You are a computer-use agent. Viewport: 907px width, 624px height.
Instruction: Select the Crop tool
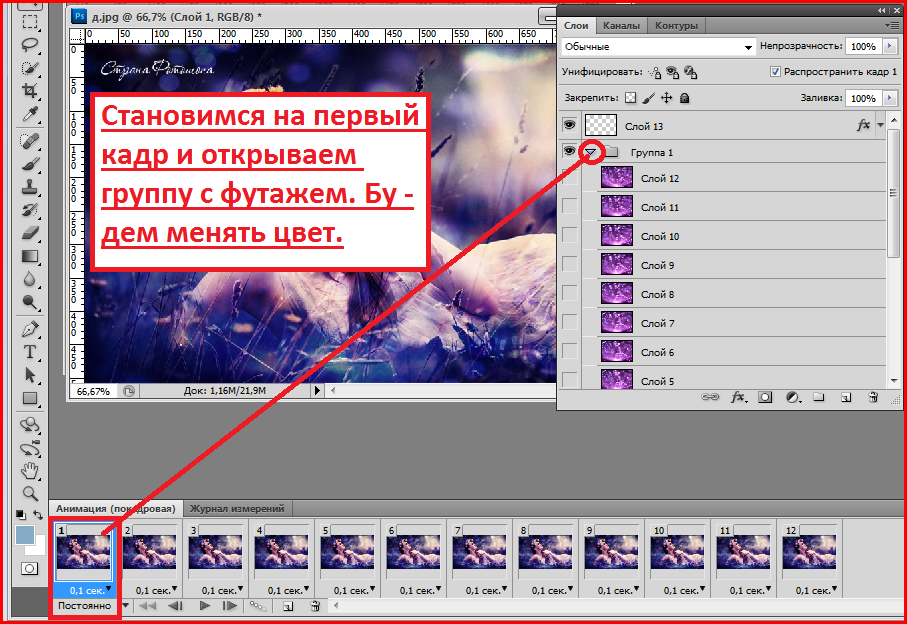click(30, 90)
